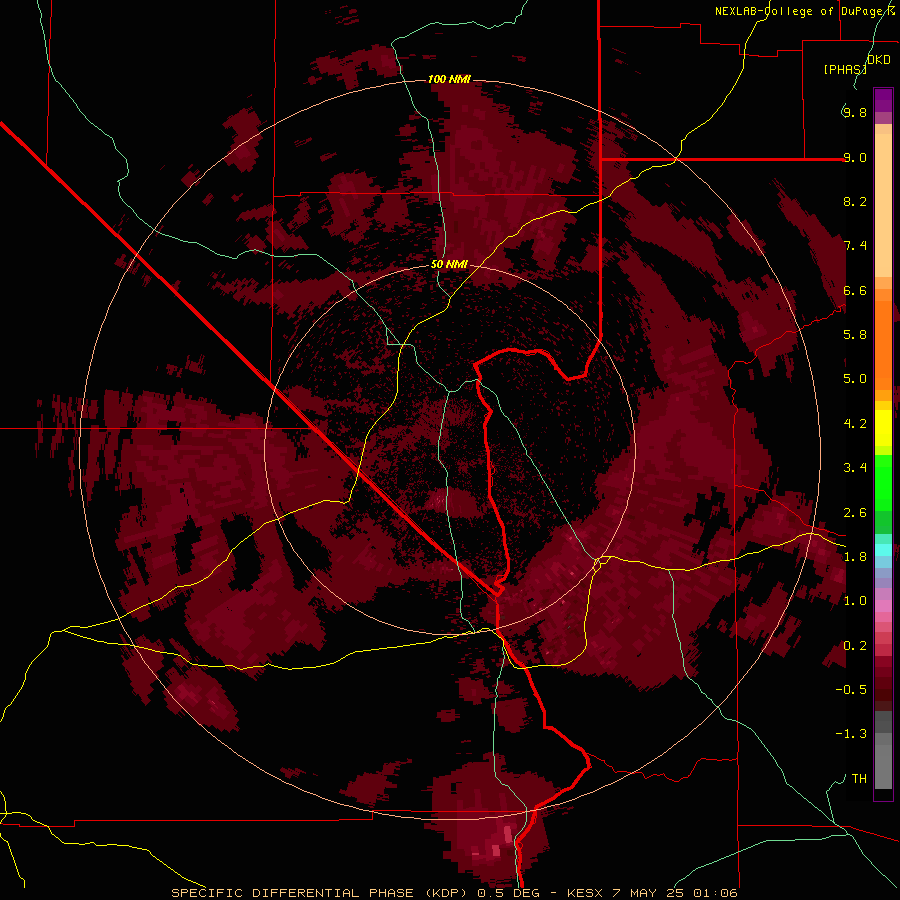Click the OKD label near the legend
The width and height of the screenshot is (900, 900).
click(879, 60)
